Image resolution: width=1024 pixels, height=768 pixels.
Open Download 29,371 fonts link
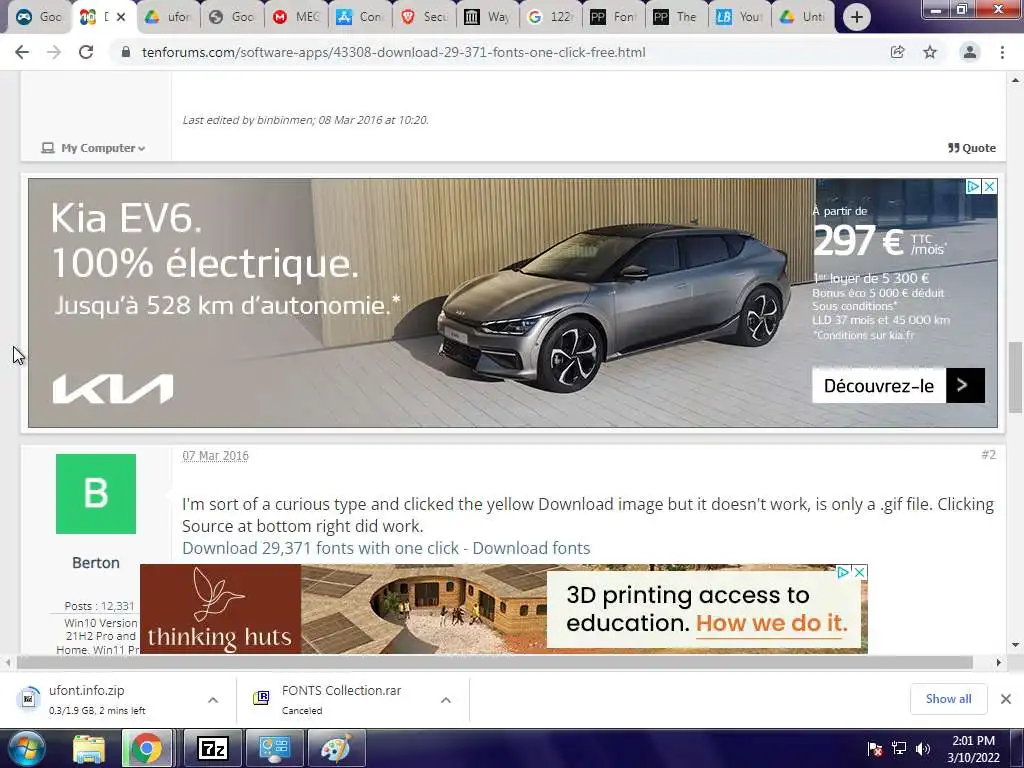click(x=386, y=548)
